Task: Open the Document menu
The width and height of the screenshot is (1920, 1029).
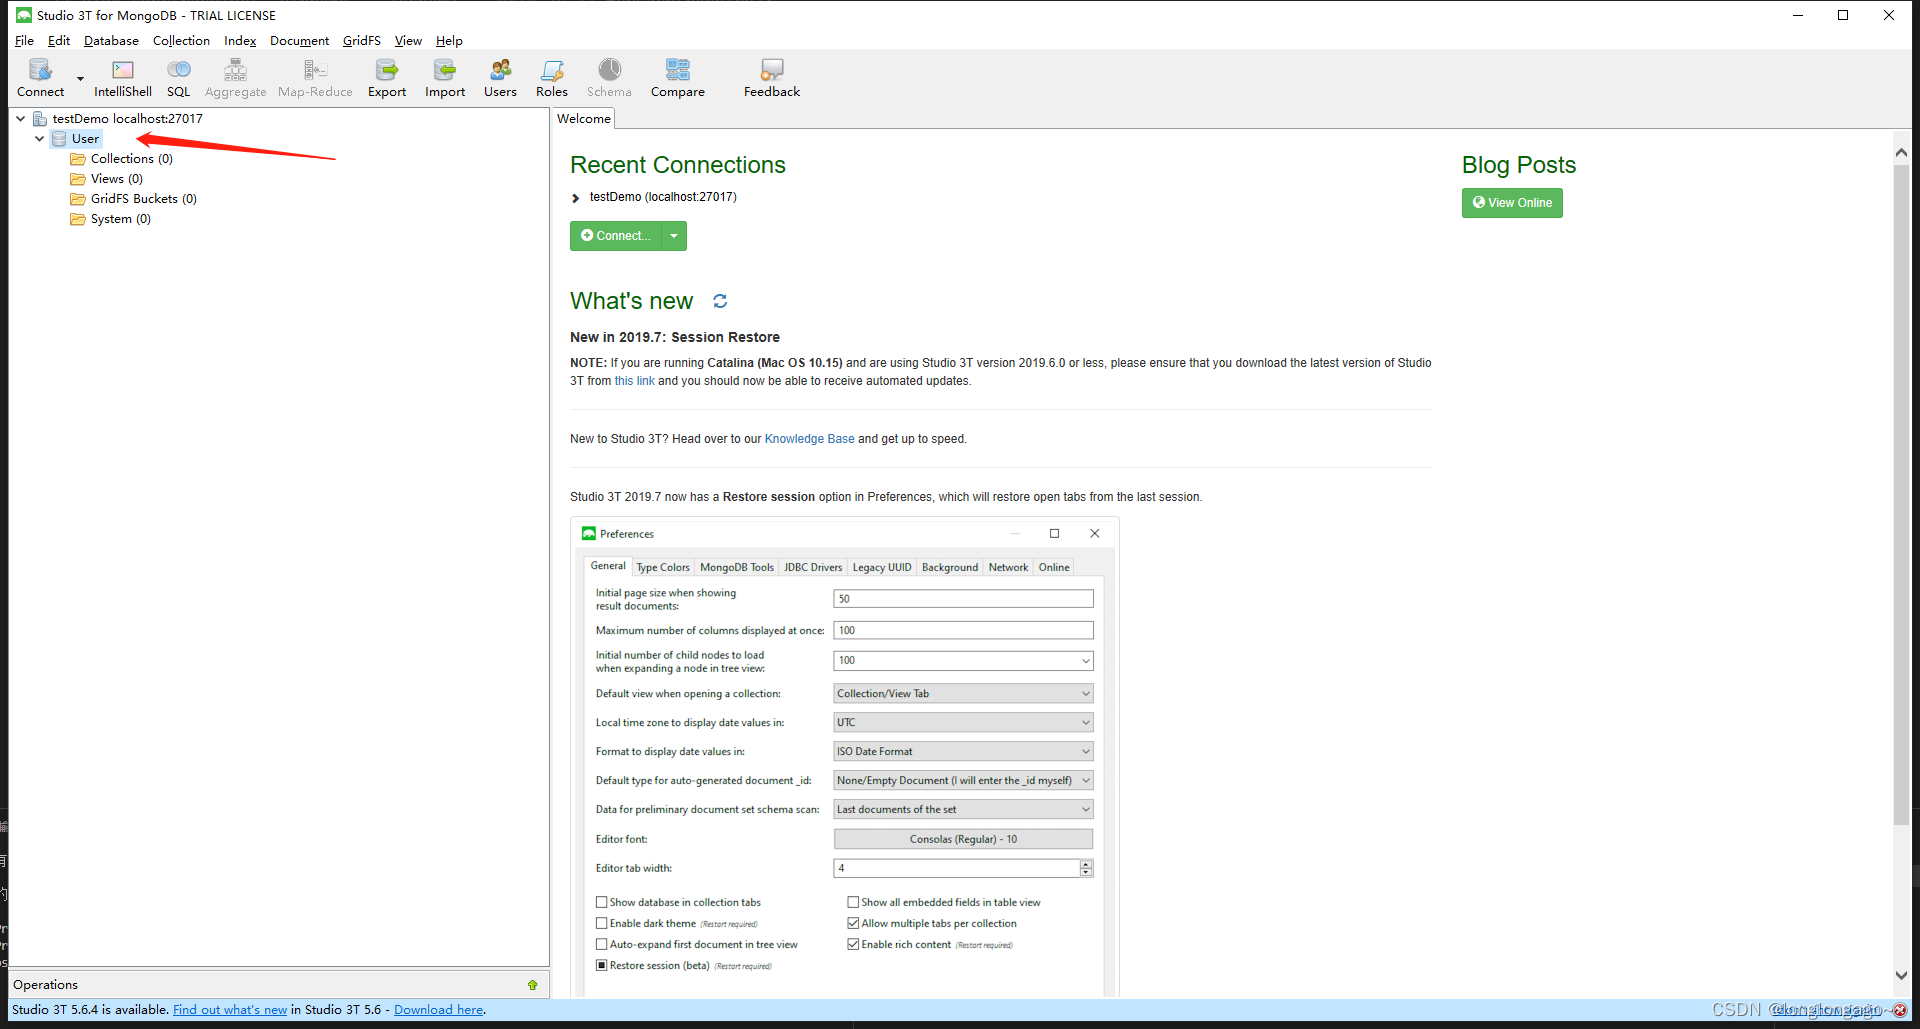Action: pyautogui.click(x=299, y=41)
